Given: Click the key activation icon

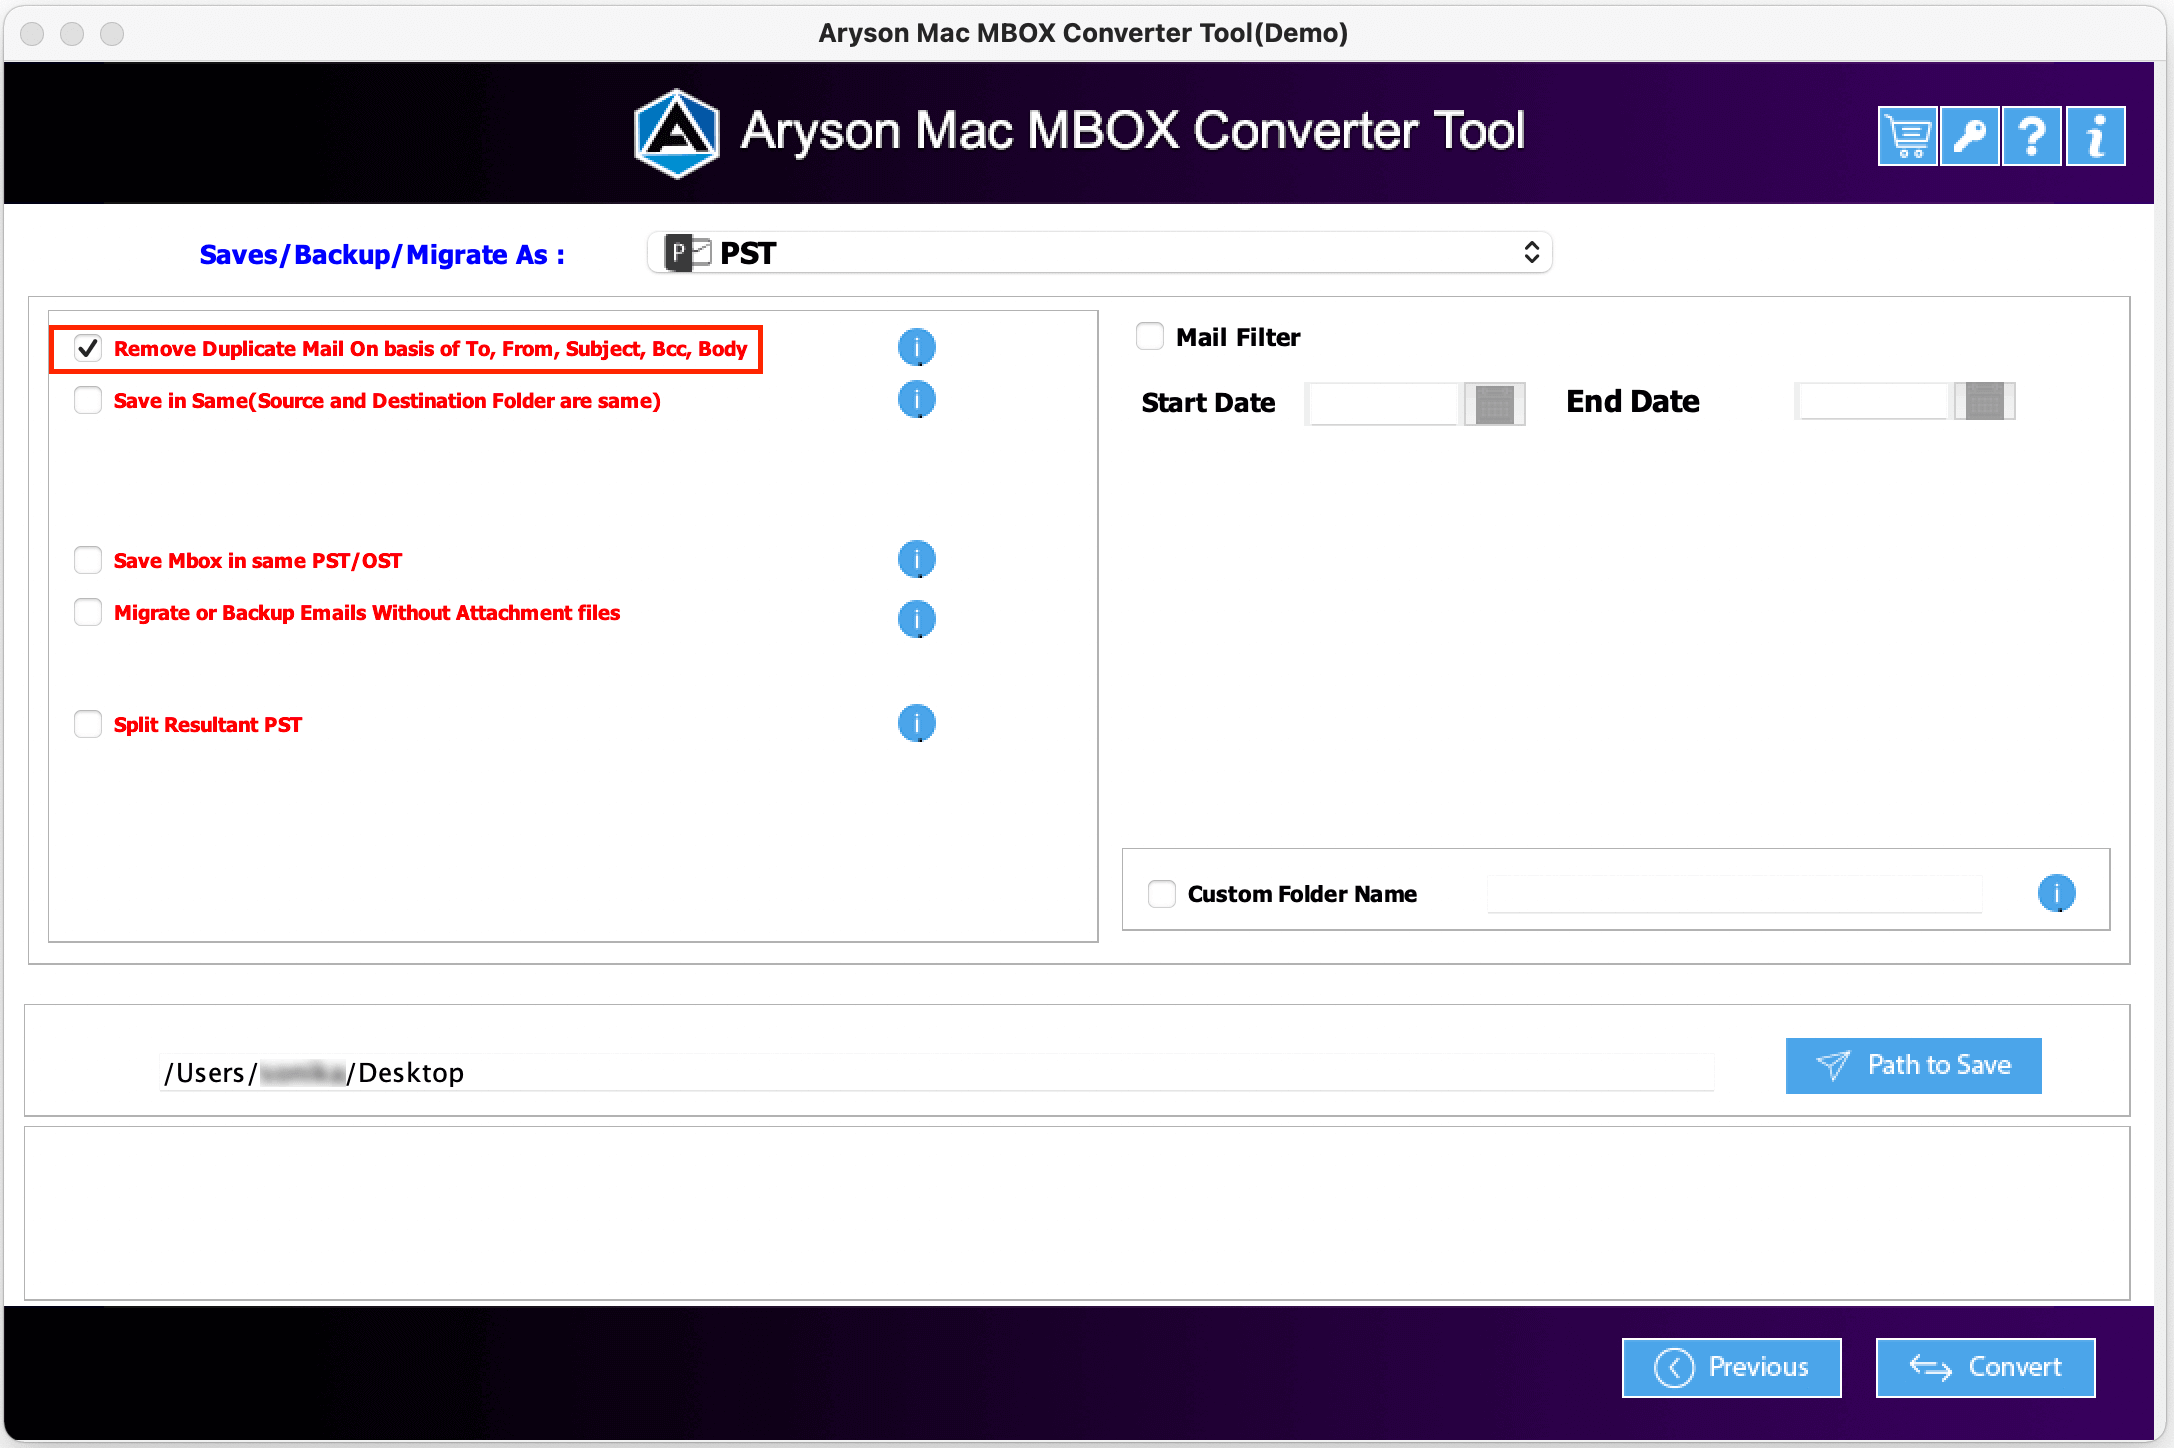Looking at the screenshot, I should pos(1970,136).
